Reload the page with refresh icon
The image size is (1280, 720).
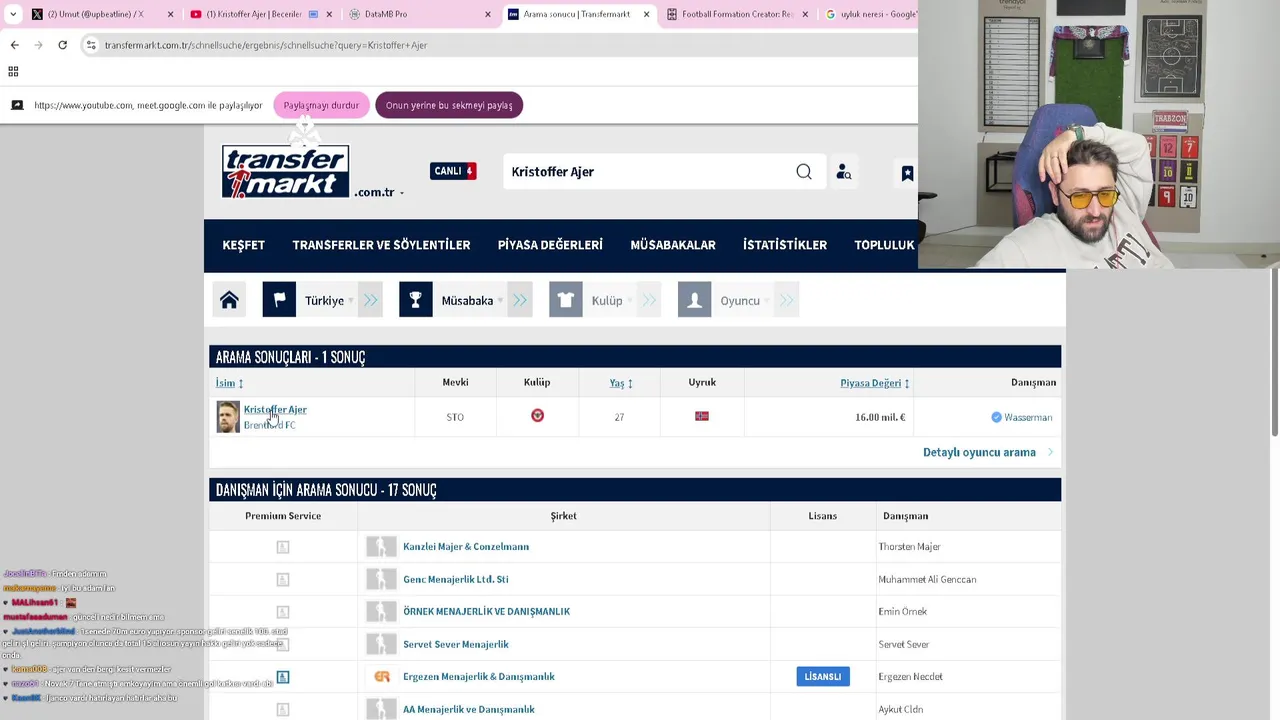(62, 45)
